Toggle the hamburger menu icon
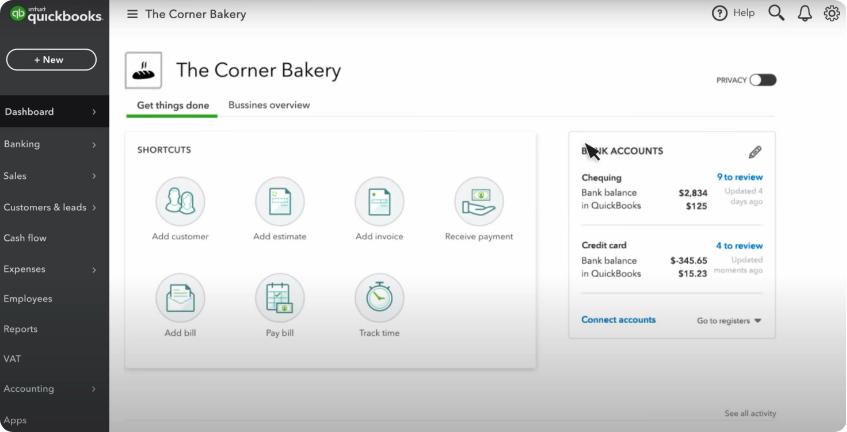Screen dimensions: 847x432 click(132, 14)
